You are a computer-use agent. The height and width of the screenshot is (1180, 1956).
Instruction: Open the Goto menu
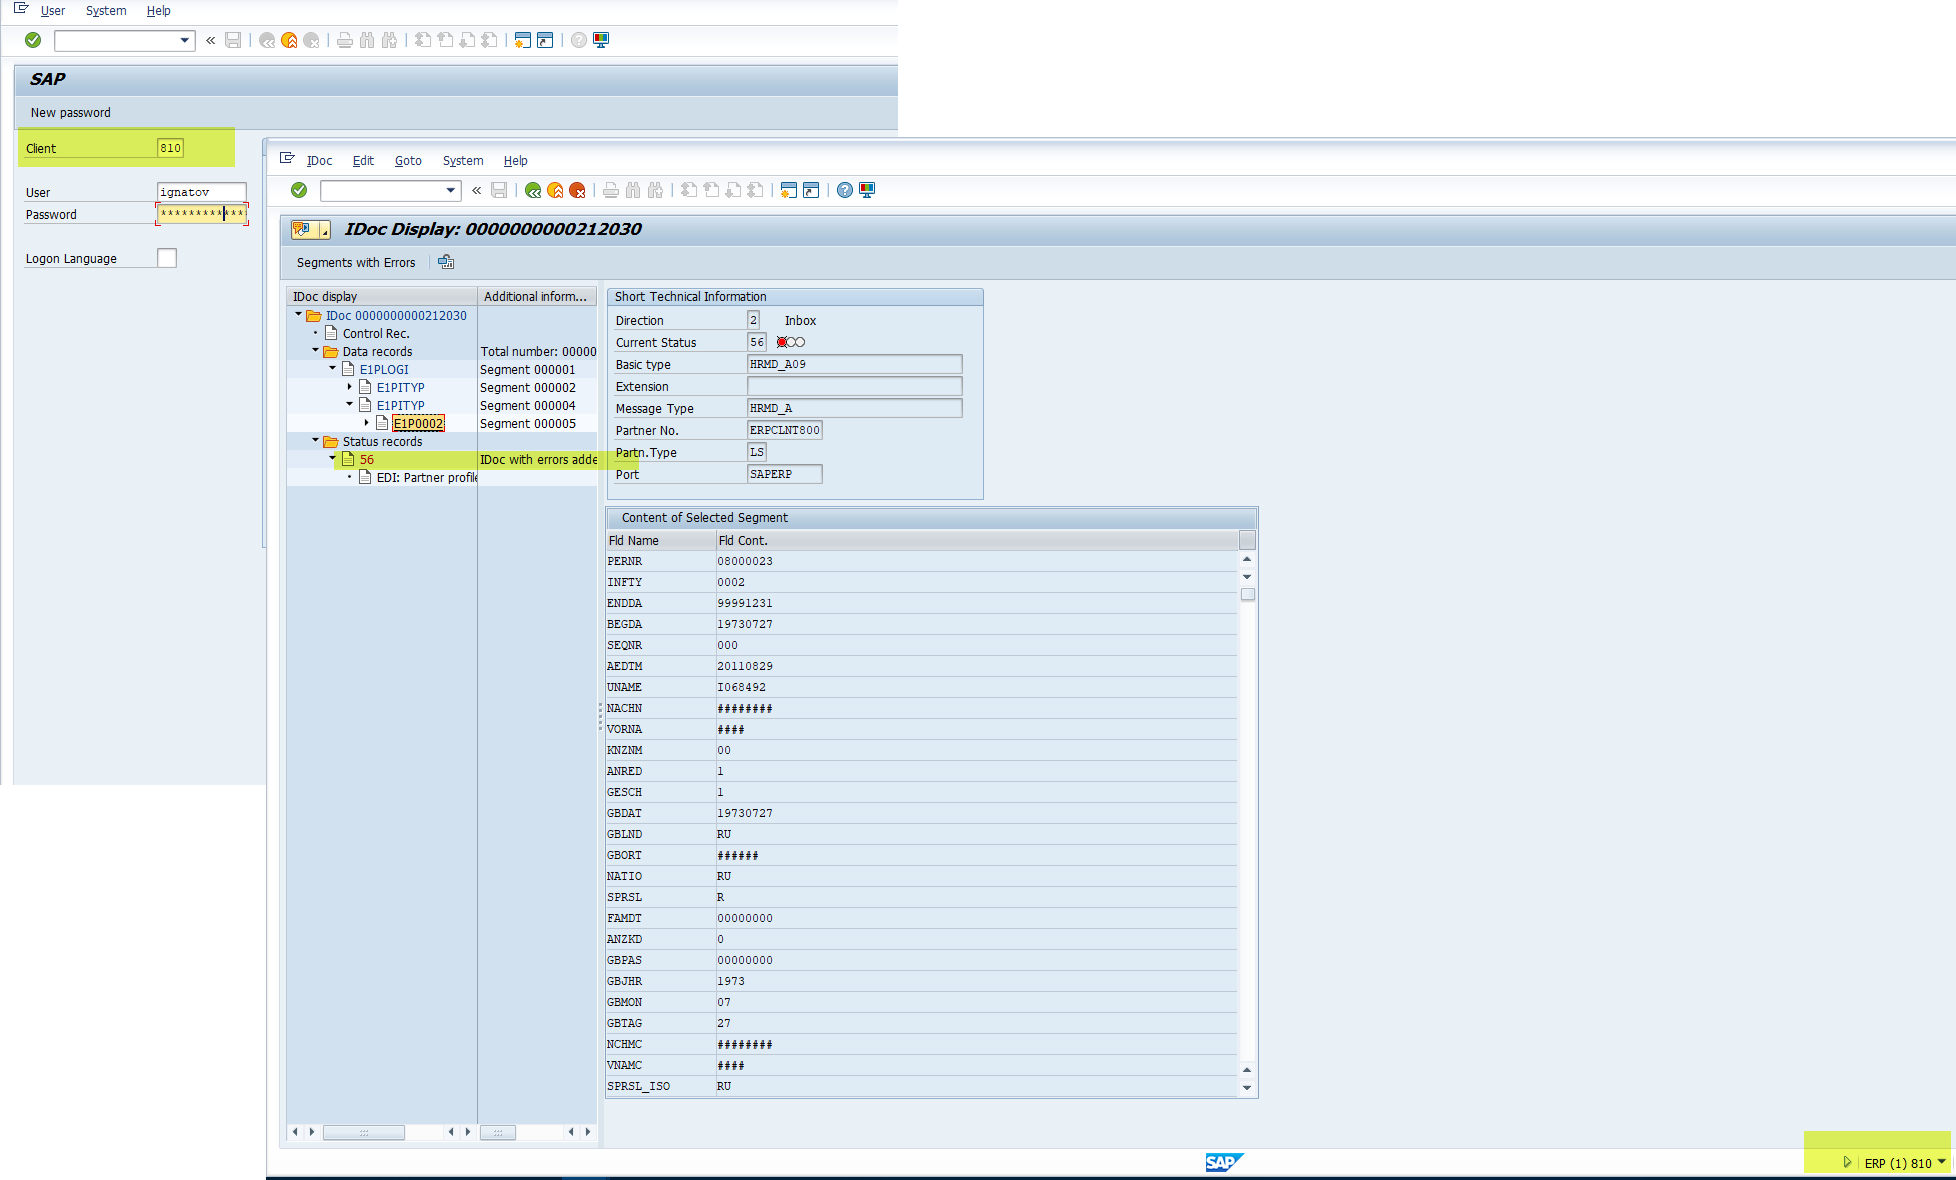[408, 160]
